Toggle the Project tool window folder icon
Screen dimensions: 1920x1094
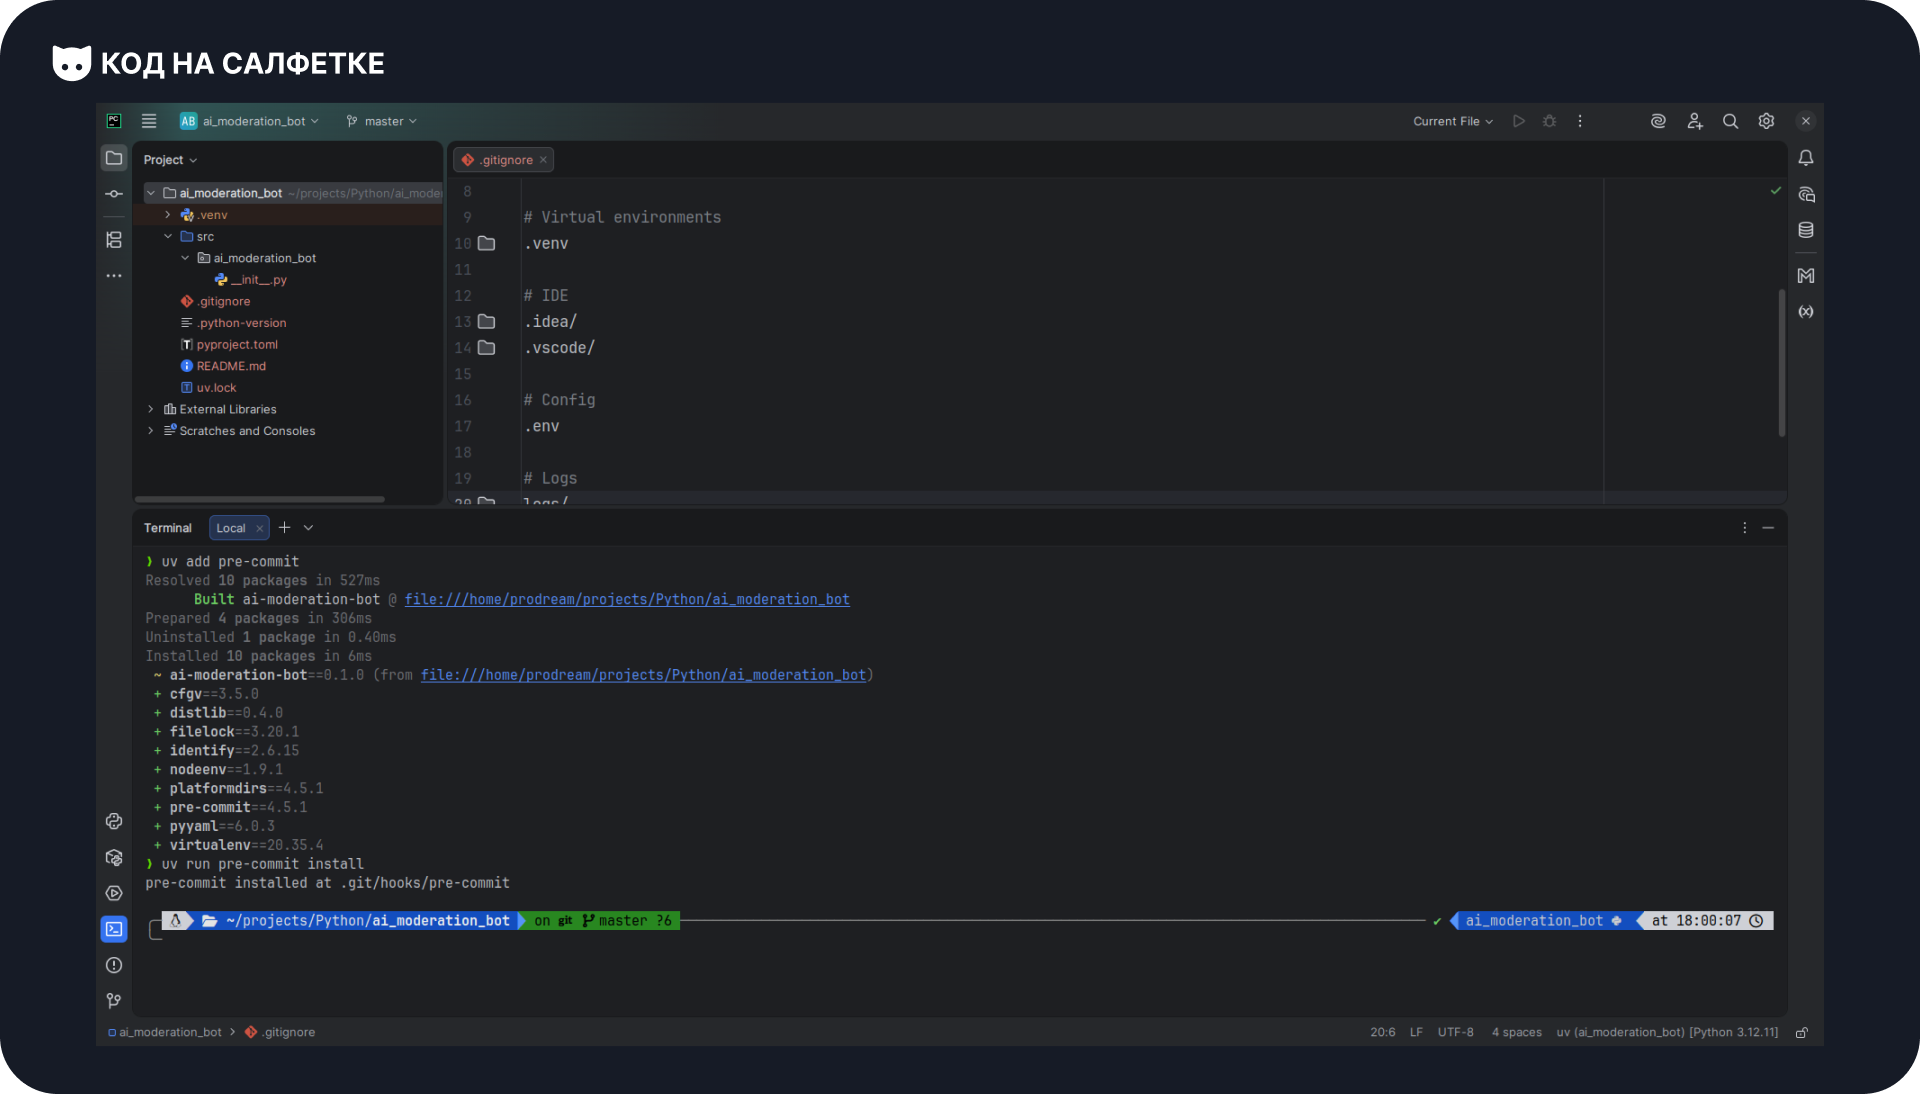point(114,158)
